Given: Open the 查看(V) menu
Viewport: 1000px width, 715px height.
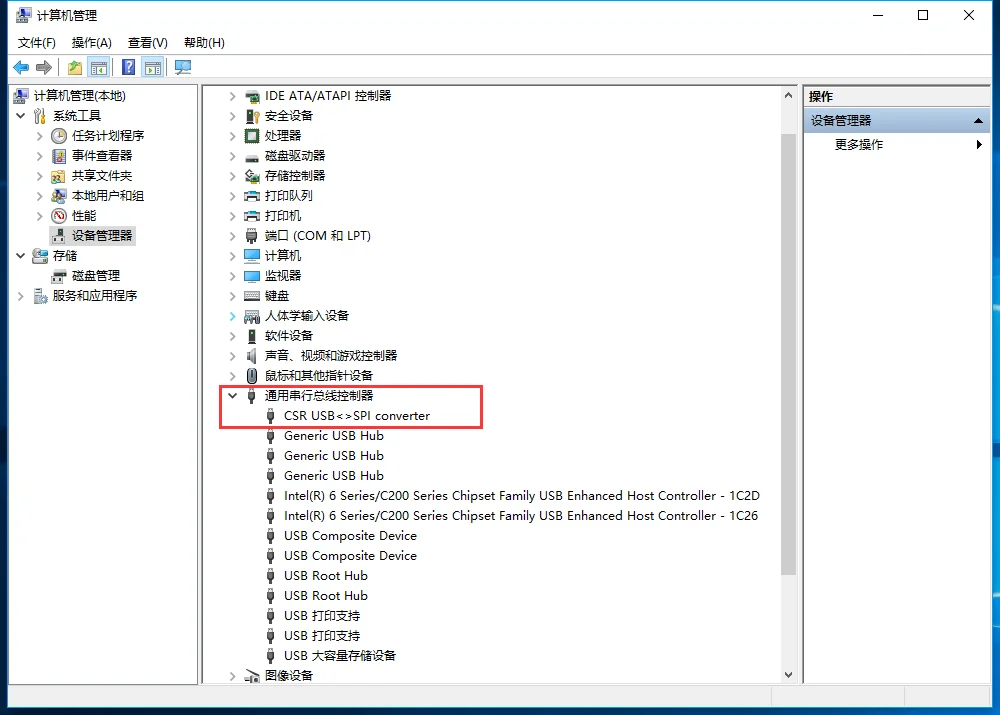Looking at the screenshot, I should coord(148,43).
